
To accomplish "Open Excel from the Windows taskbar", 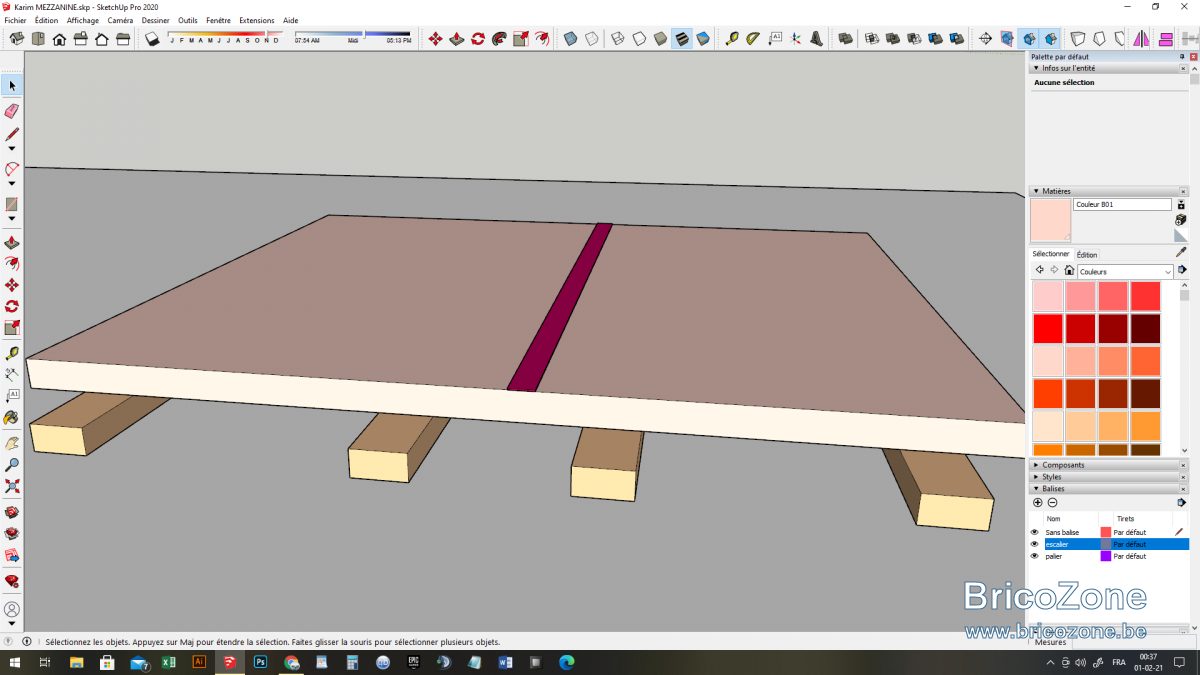I will coord(168,662).
